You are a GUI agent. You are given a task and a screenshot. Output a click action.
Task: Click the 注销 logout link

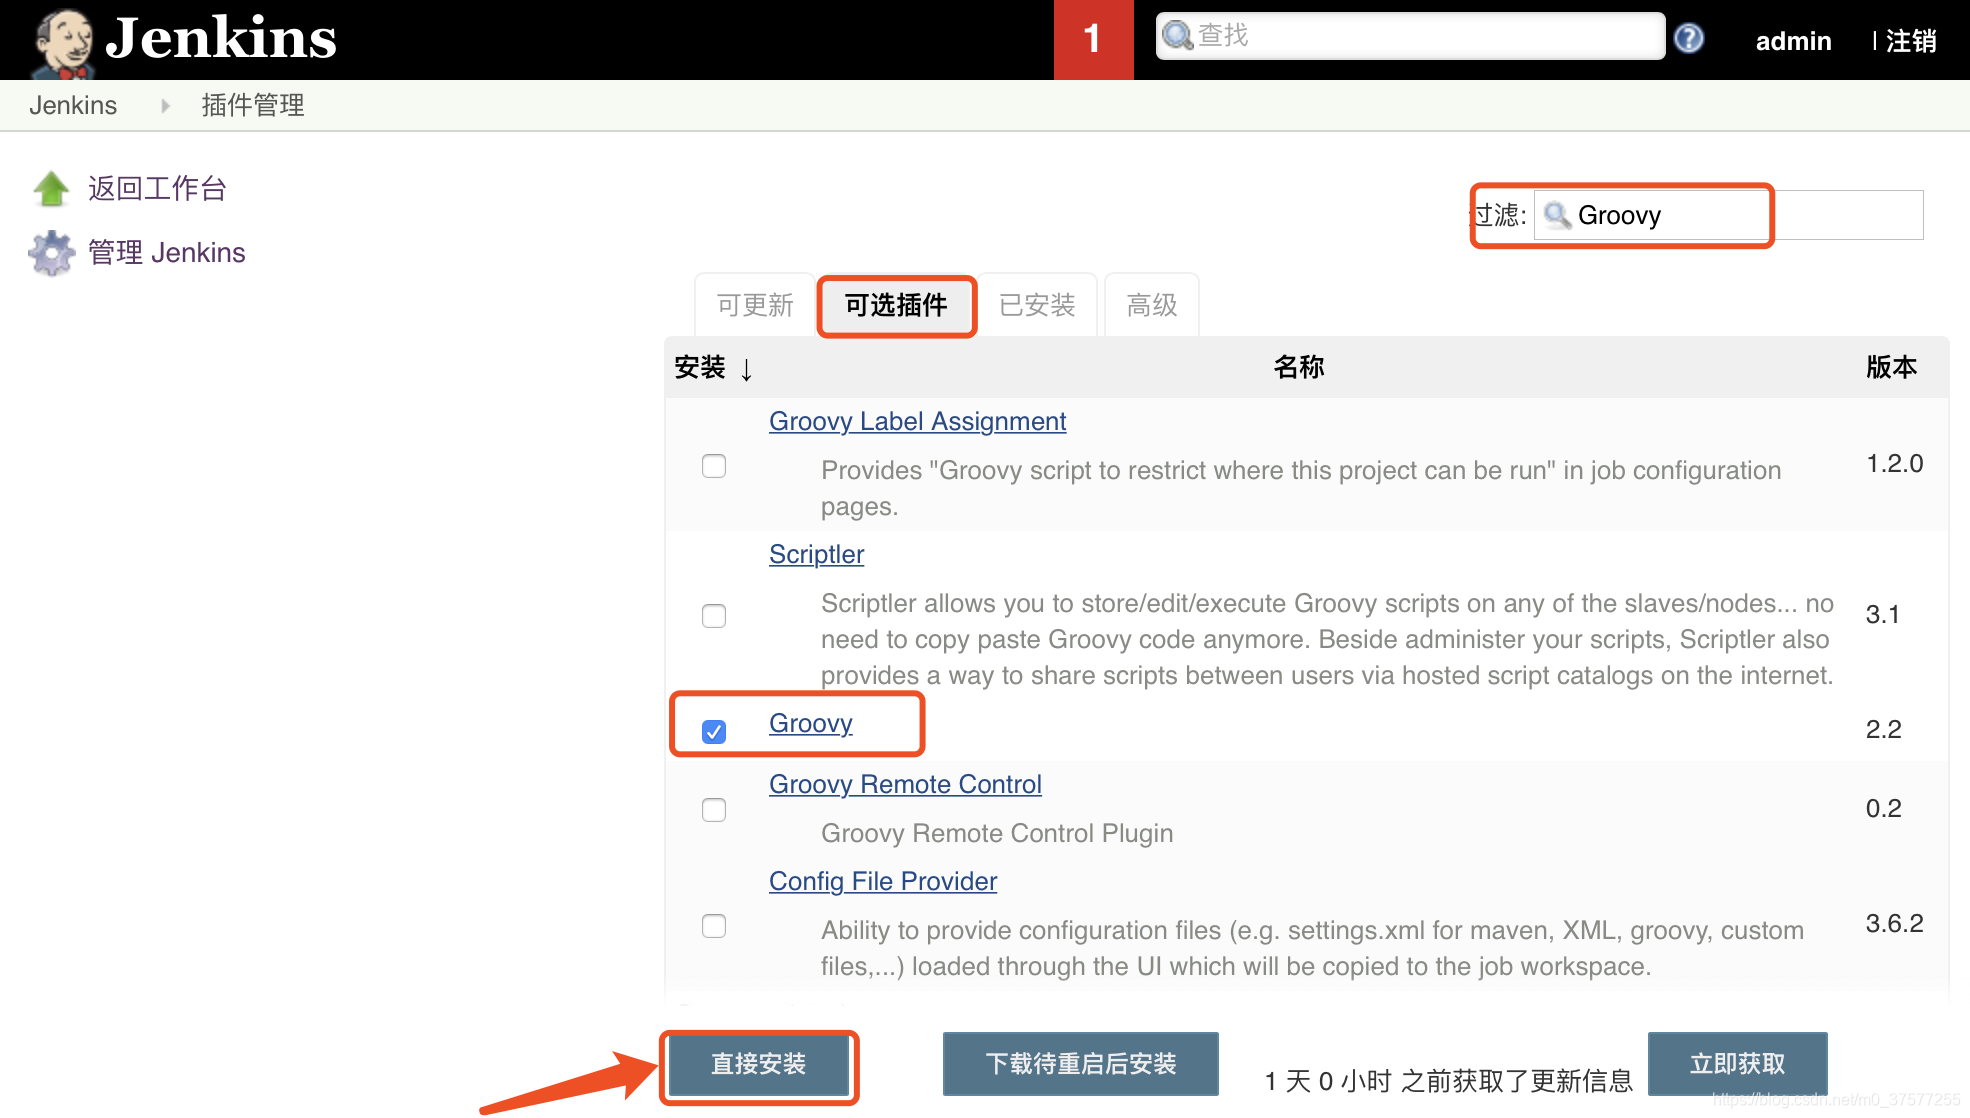1911,41
